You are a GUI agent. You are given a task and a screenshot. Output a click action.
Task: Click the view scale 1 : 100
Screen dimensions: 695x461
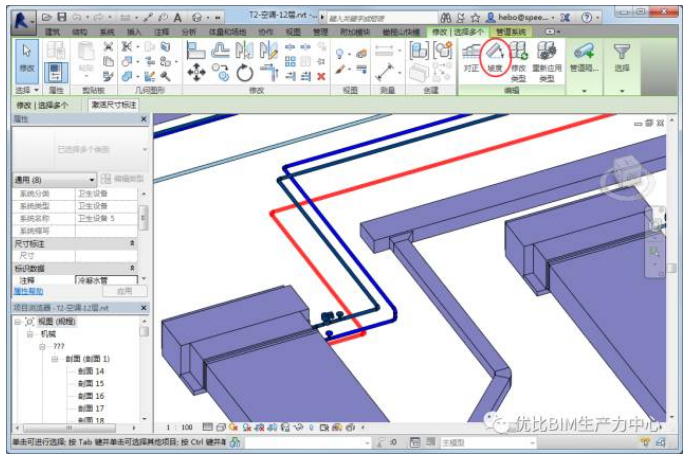(x=180, y=427)
